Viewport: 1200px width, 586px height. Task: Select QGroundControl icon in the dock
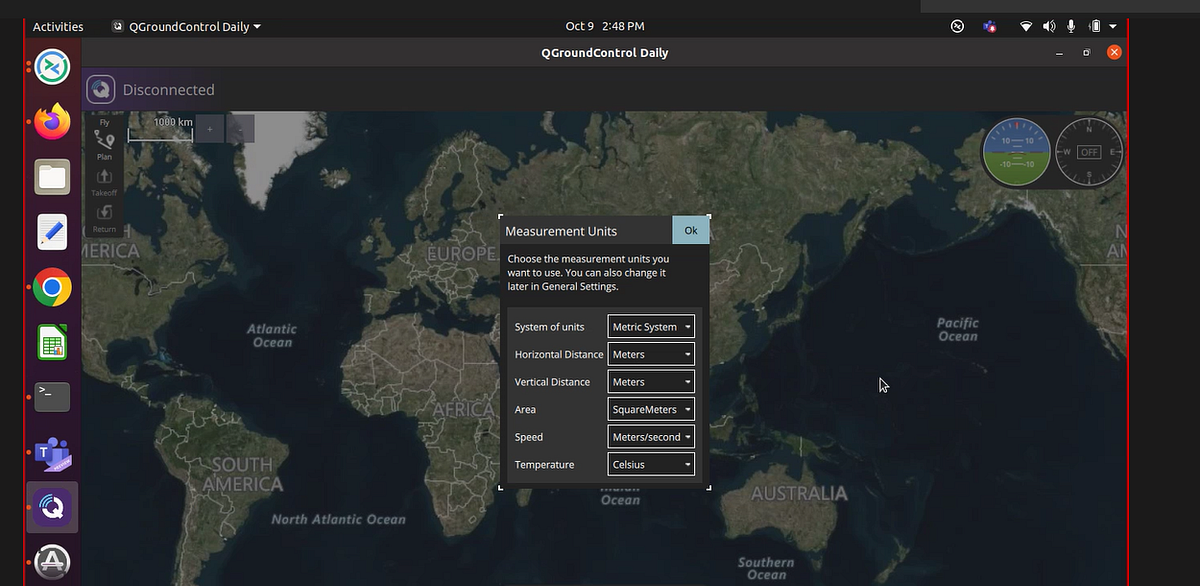coord(52,508)
